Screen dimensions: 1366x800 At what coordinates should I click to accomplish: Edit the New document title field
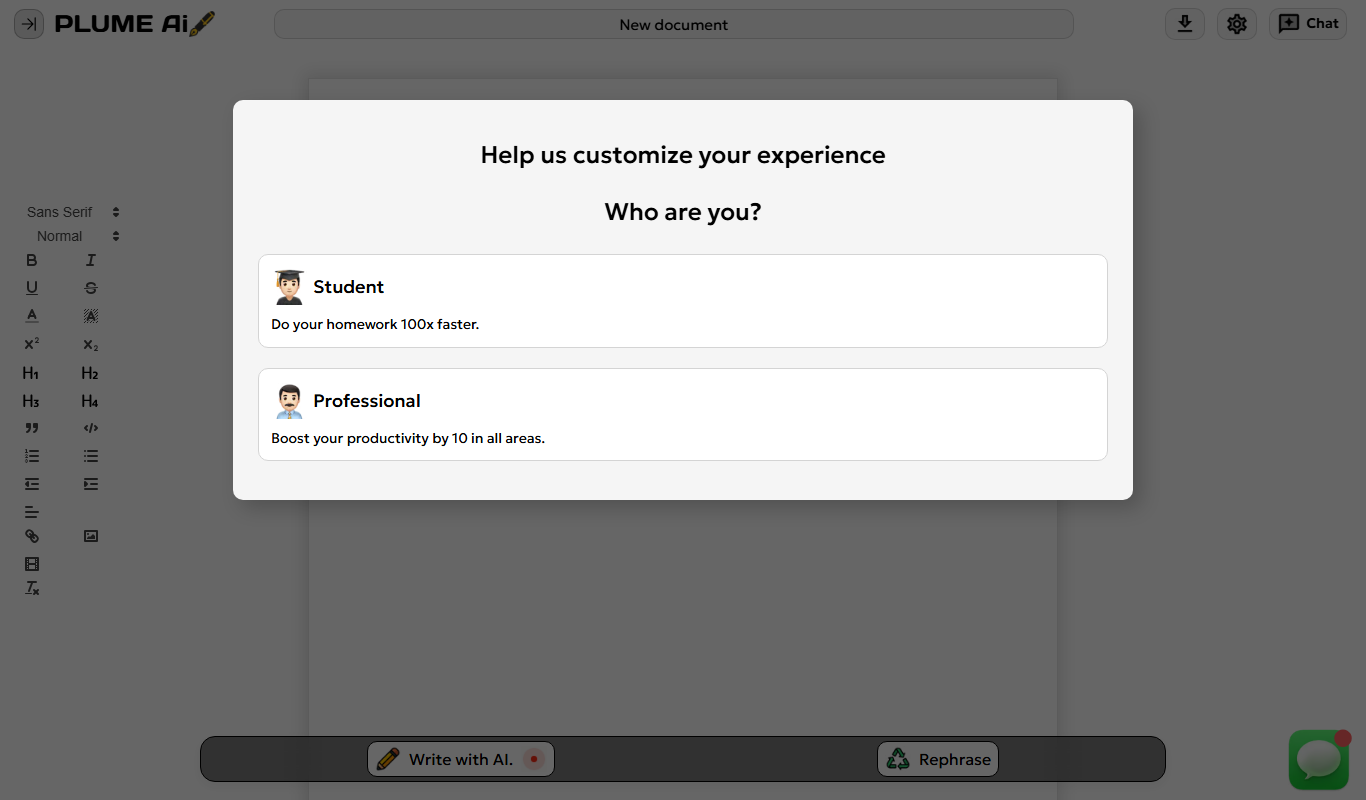pos(674,24)
